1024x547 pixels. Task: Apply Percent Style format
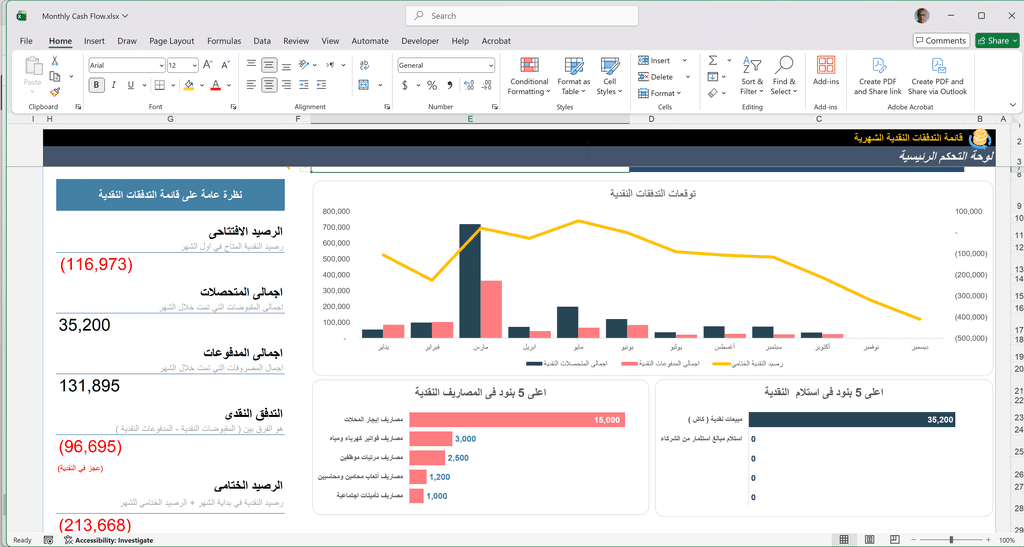point(432,85)
